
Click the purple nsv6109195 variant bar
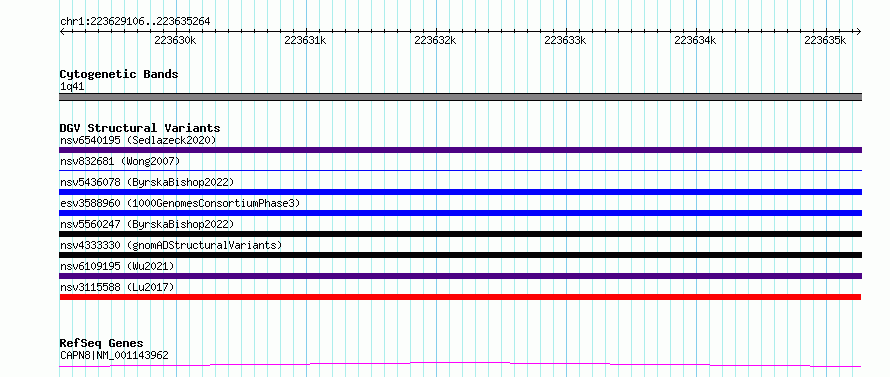[x=460, y=276]
